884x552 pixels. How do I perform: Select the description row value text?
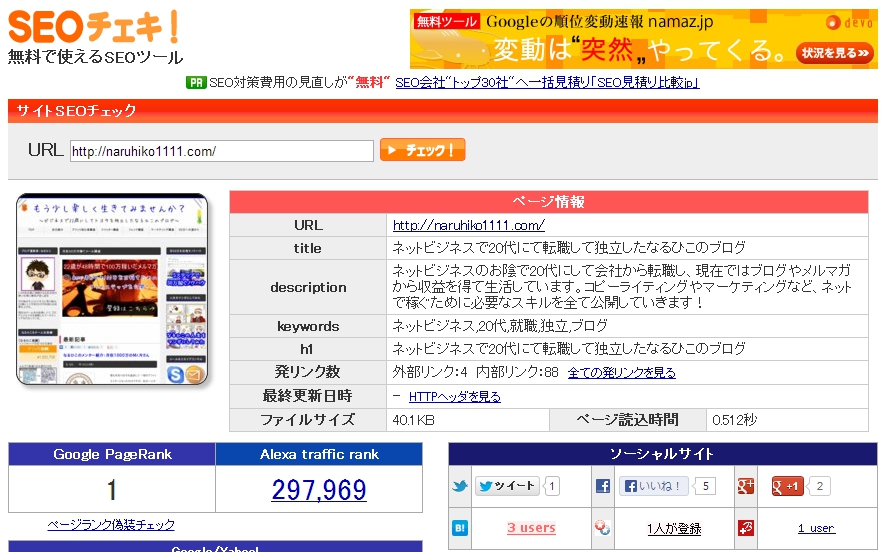tap(621, 286)
